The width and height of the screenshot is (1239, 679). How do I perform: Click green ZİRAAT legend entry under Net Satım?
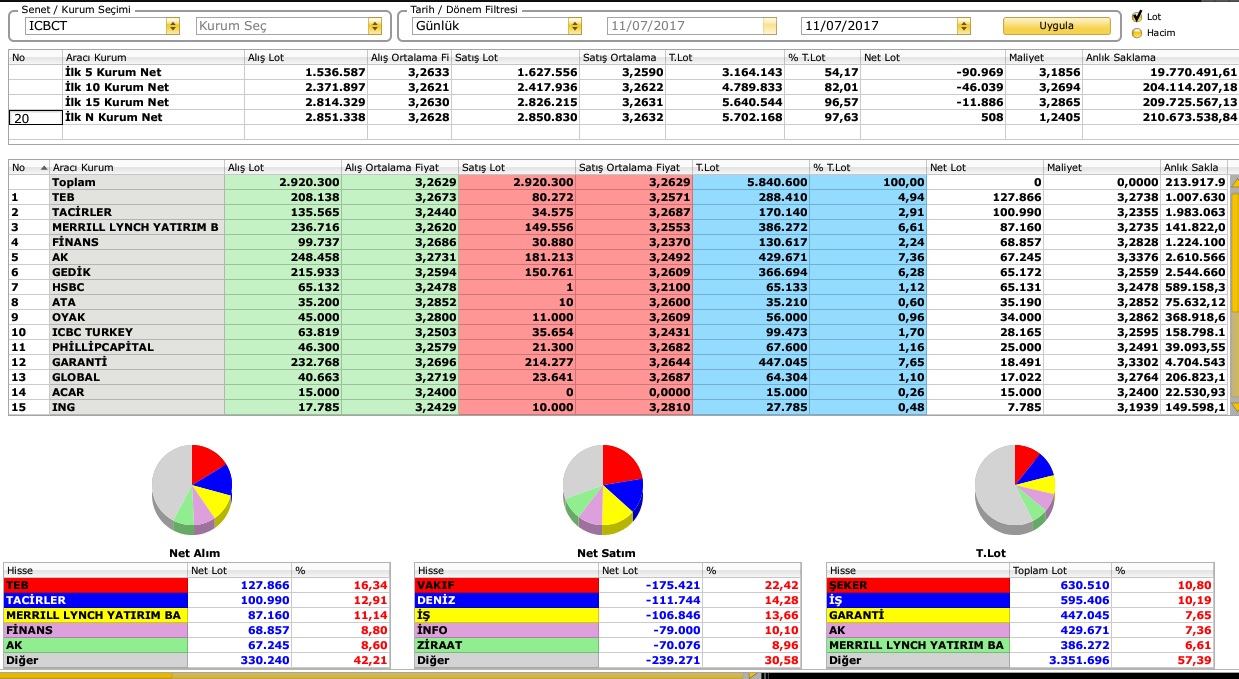click(506, 646)
